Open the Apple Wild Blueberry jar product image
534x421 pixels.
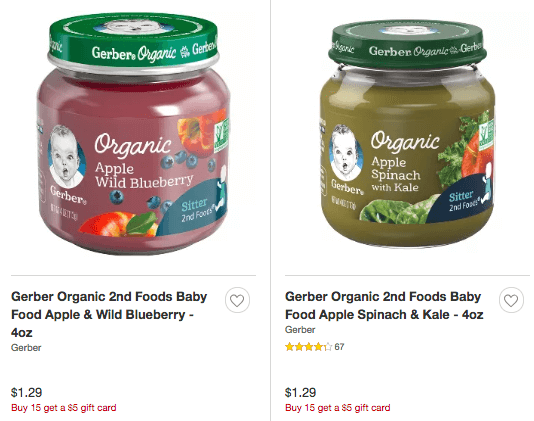click(133, 134)
